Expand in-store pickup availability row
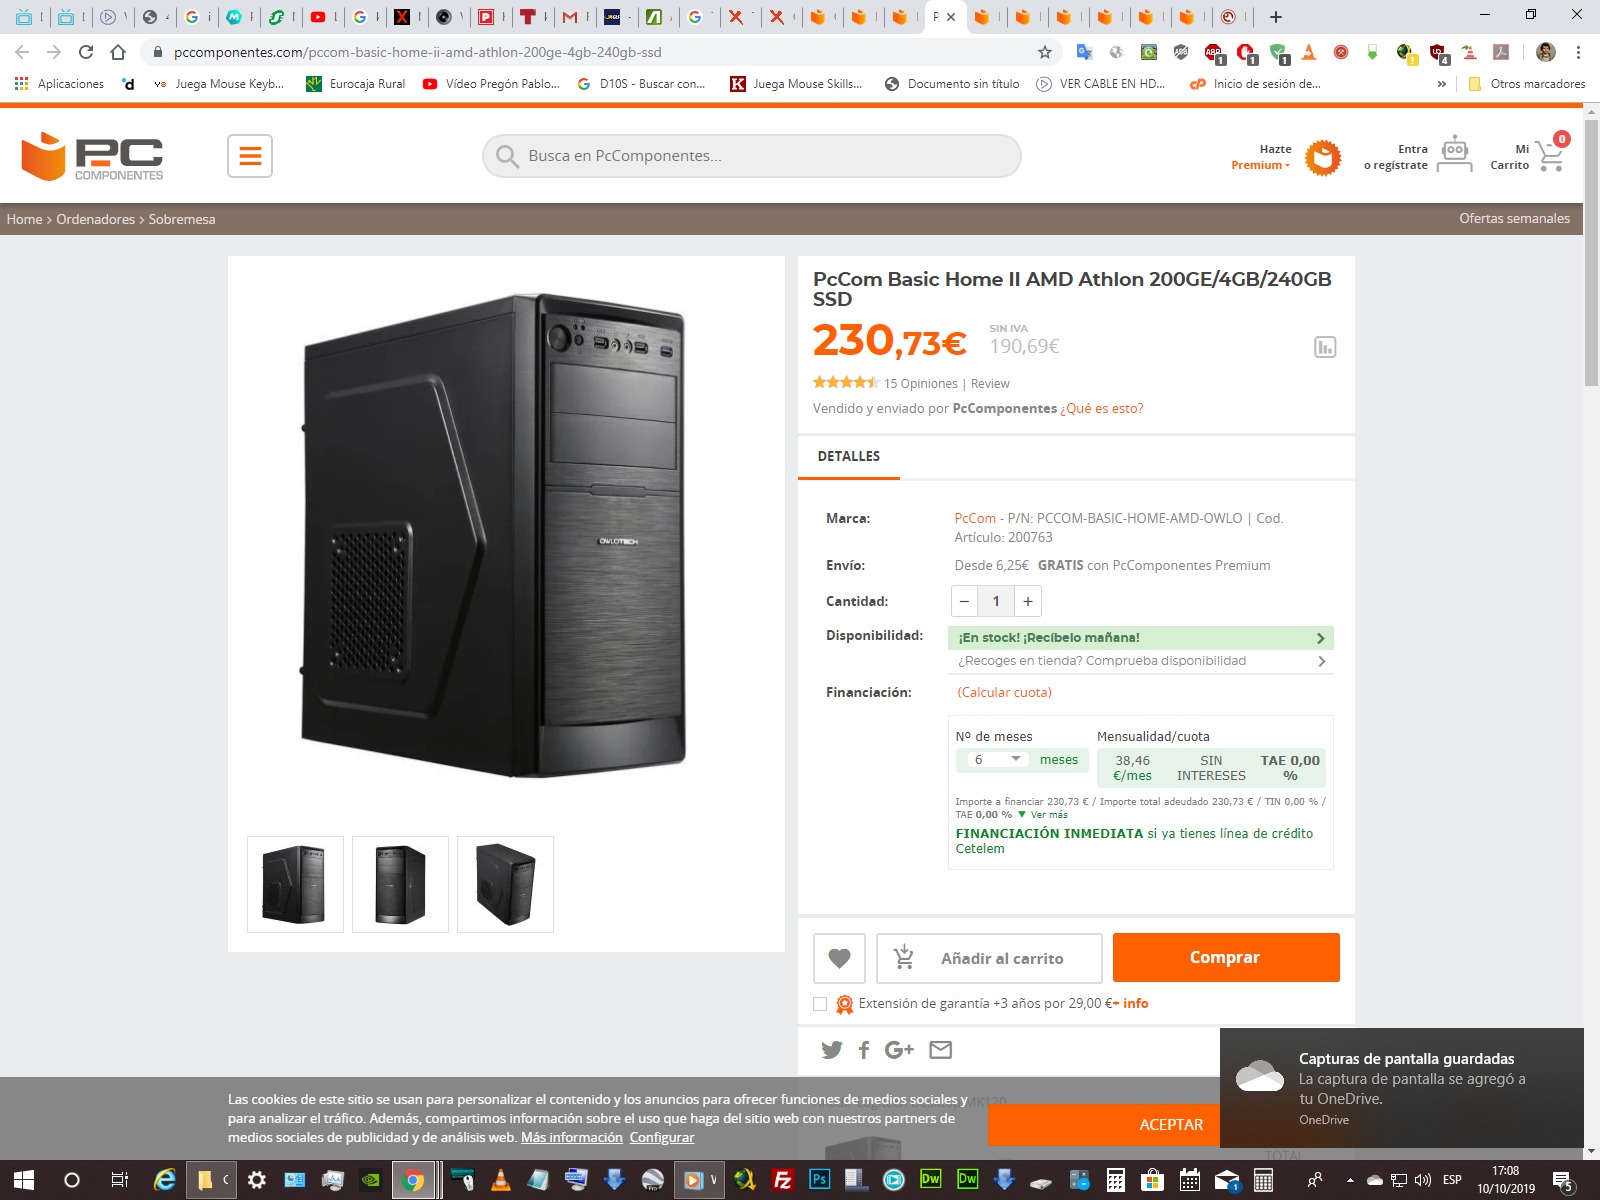 tap(1140, 661)
